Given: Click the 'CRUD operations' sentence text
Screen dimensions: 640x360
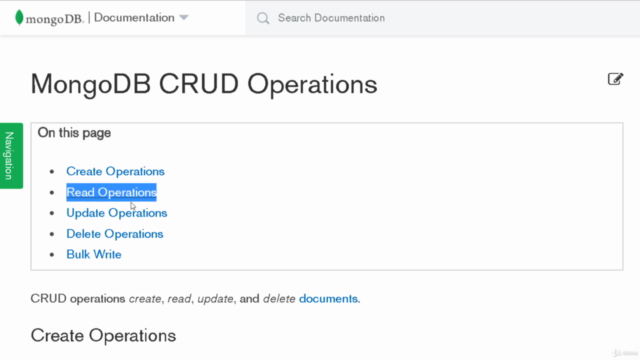Looking at the screenshot, I should pos(196,299).
